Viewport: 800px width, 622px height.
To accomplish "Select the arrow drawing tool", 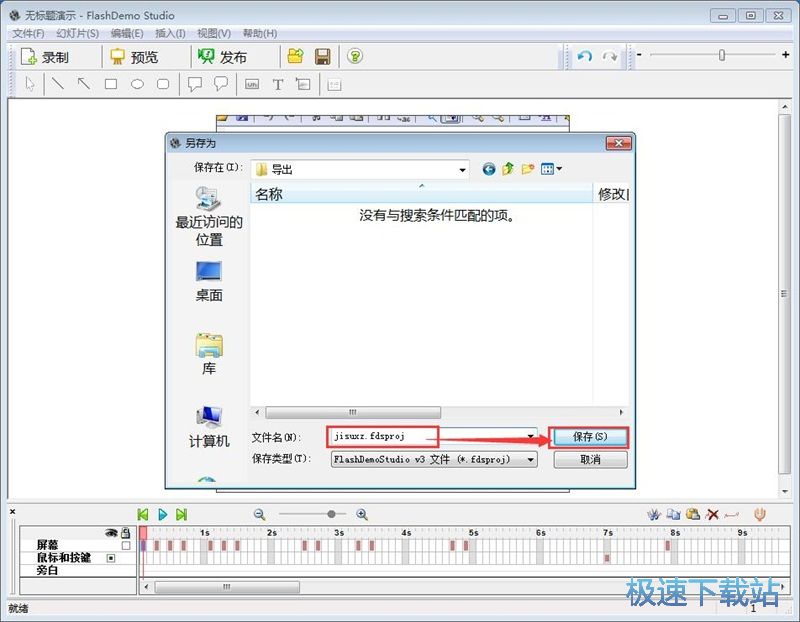I will [84, 83].
